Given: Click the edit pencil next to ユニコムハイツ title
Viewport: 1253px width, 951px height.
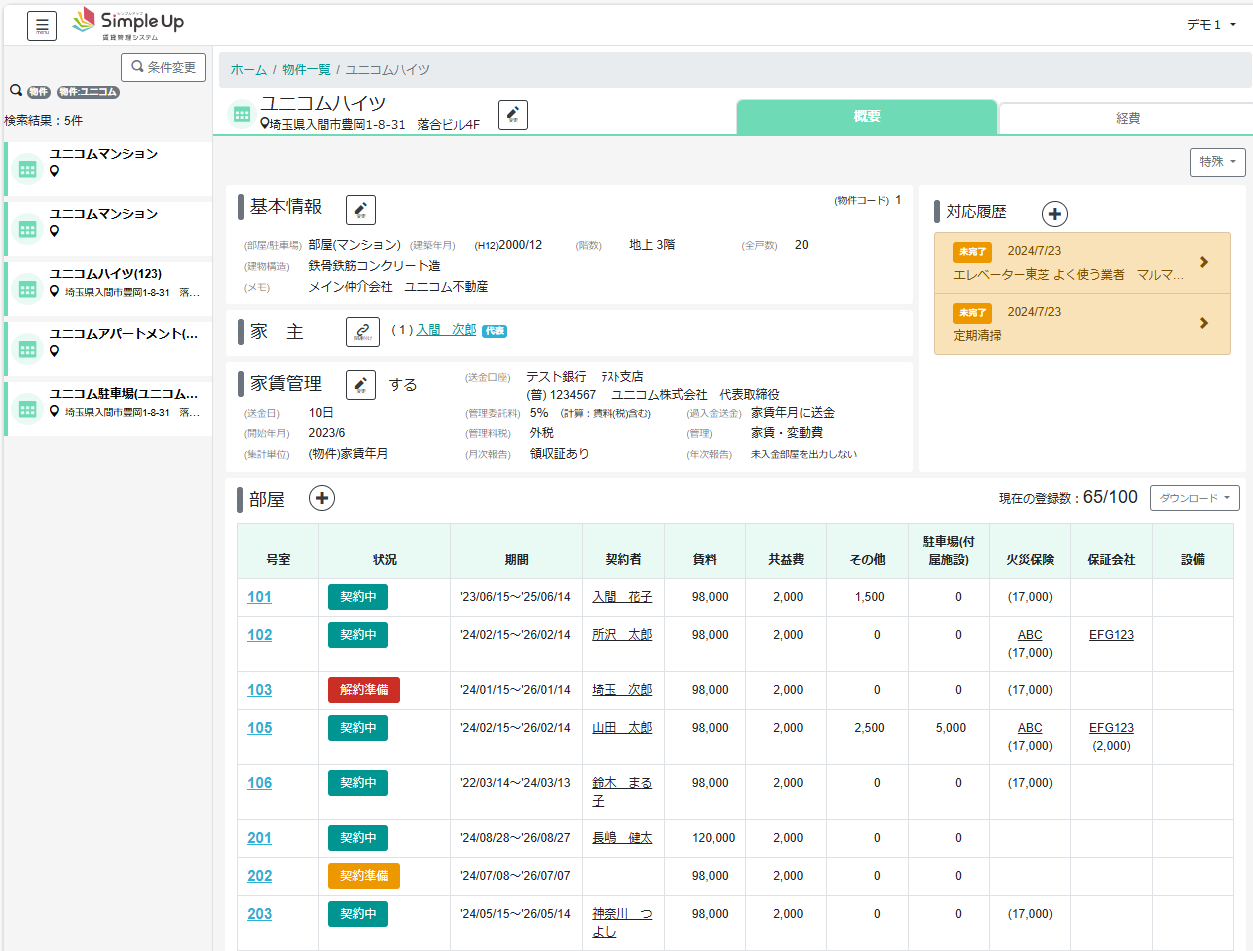Looking at the screenshot, I should pyautogui.click(x=513, y=115).
